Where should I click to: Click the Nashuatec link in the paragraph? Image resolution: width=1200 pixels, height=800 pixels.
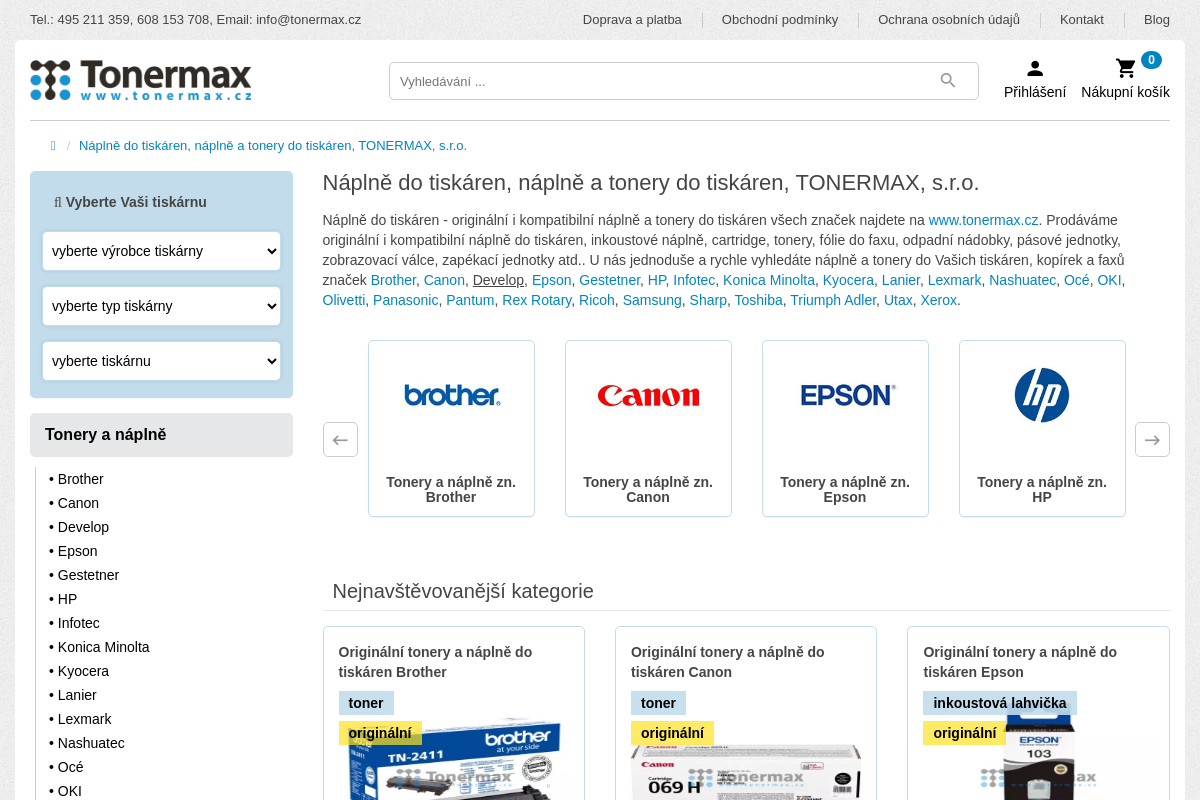coord(1023,280)
